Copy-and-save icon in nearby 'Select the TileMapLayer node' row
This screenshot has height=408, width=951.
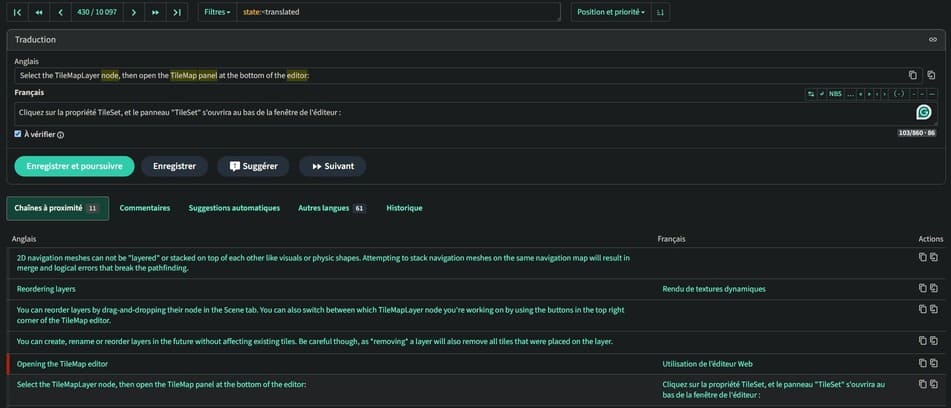[933, 384]
